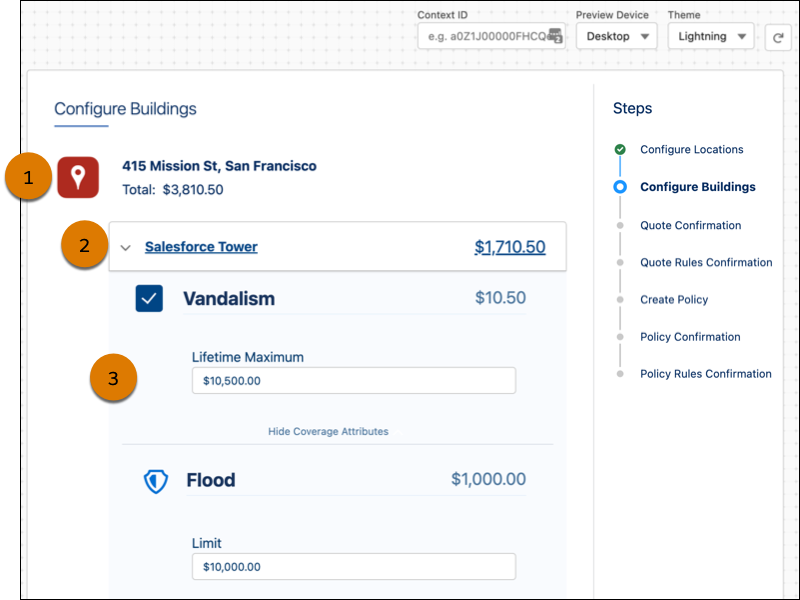The image size is (800, 600).
Task: Click the Flood coverage title
Action: [211, 480]
